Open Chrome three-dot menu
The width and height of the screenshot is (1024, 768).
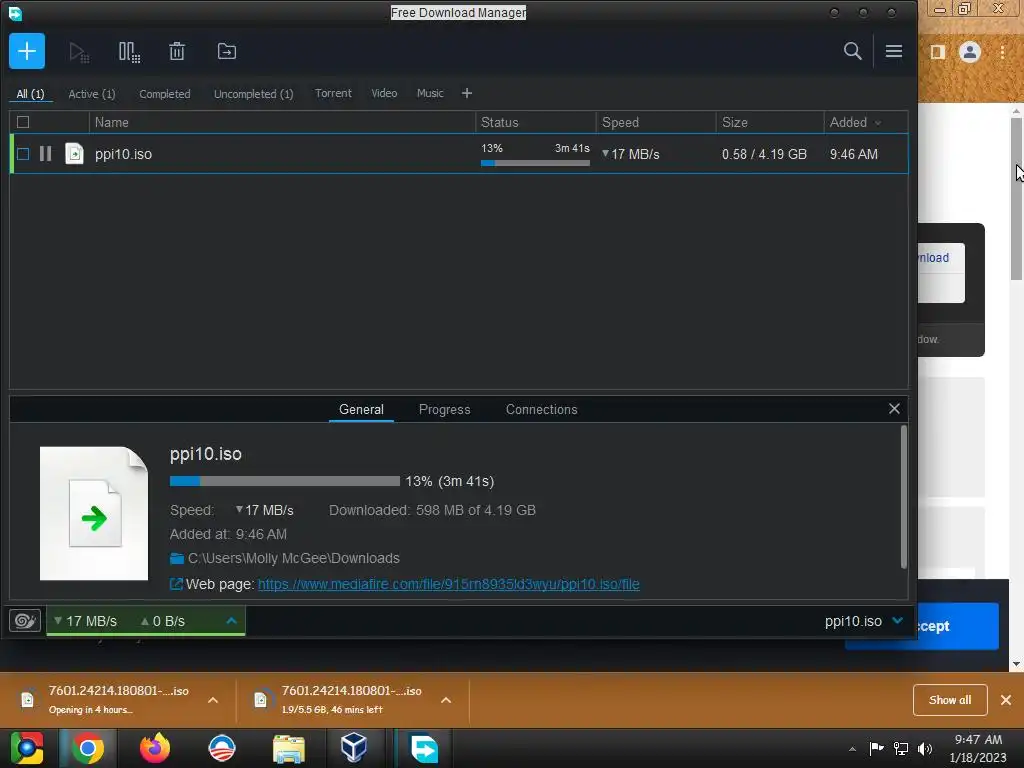1002,52
